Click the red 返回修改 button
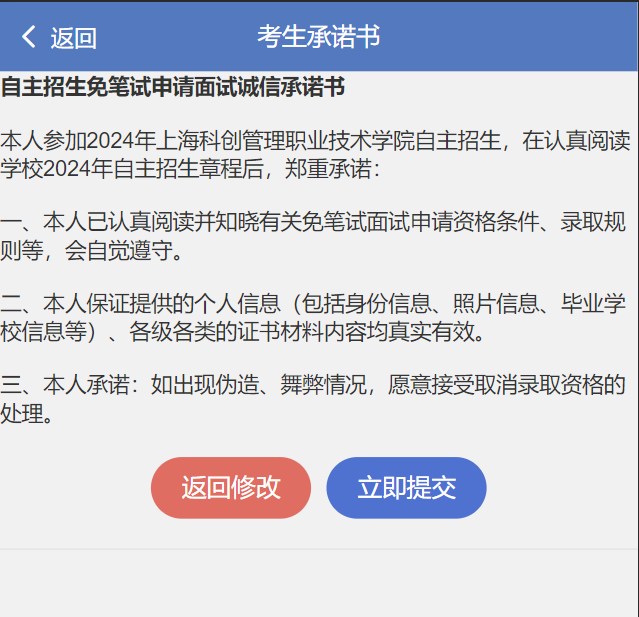This screenshot has height=617, width=639. tap(231, 487)
